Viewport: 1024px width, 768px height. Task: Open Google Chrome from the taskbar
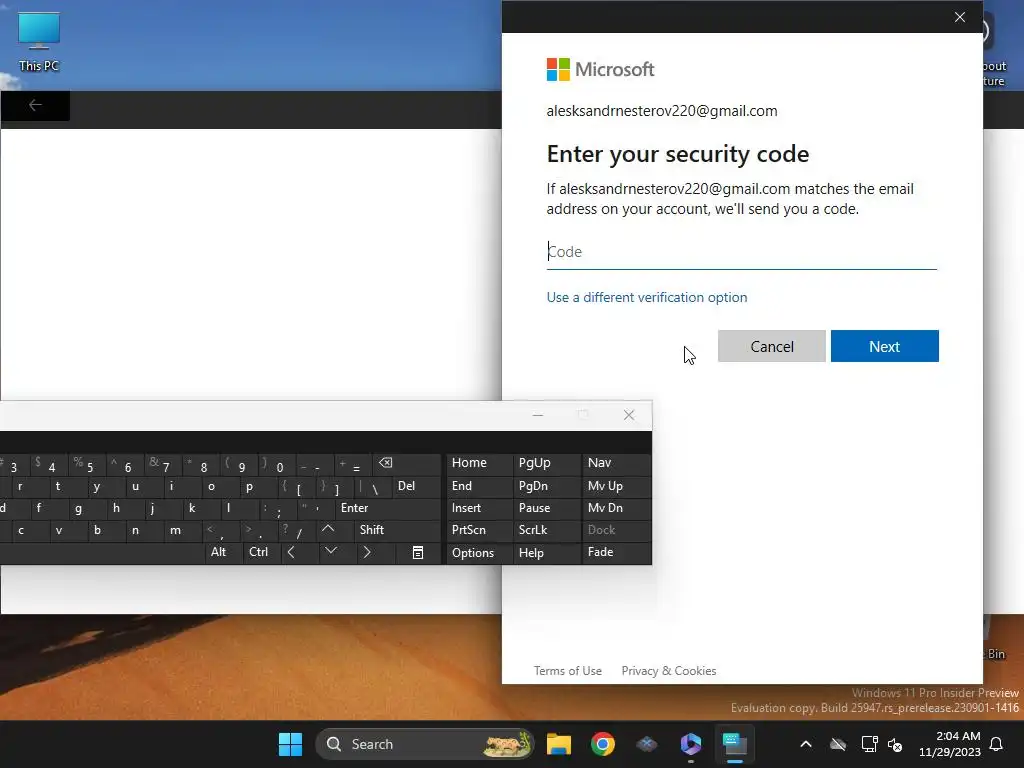pyautogui.click(x=603, y=744)
